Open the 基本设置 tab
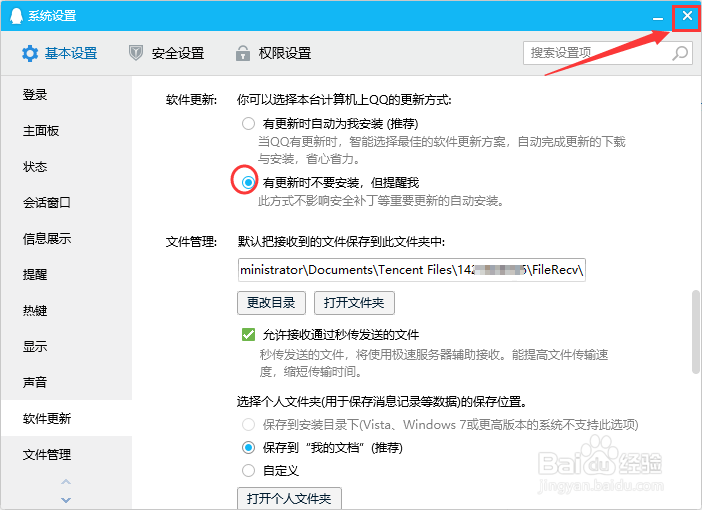Viewport: 702px width, 510px height. (60, 53)
